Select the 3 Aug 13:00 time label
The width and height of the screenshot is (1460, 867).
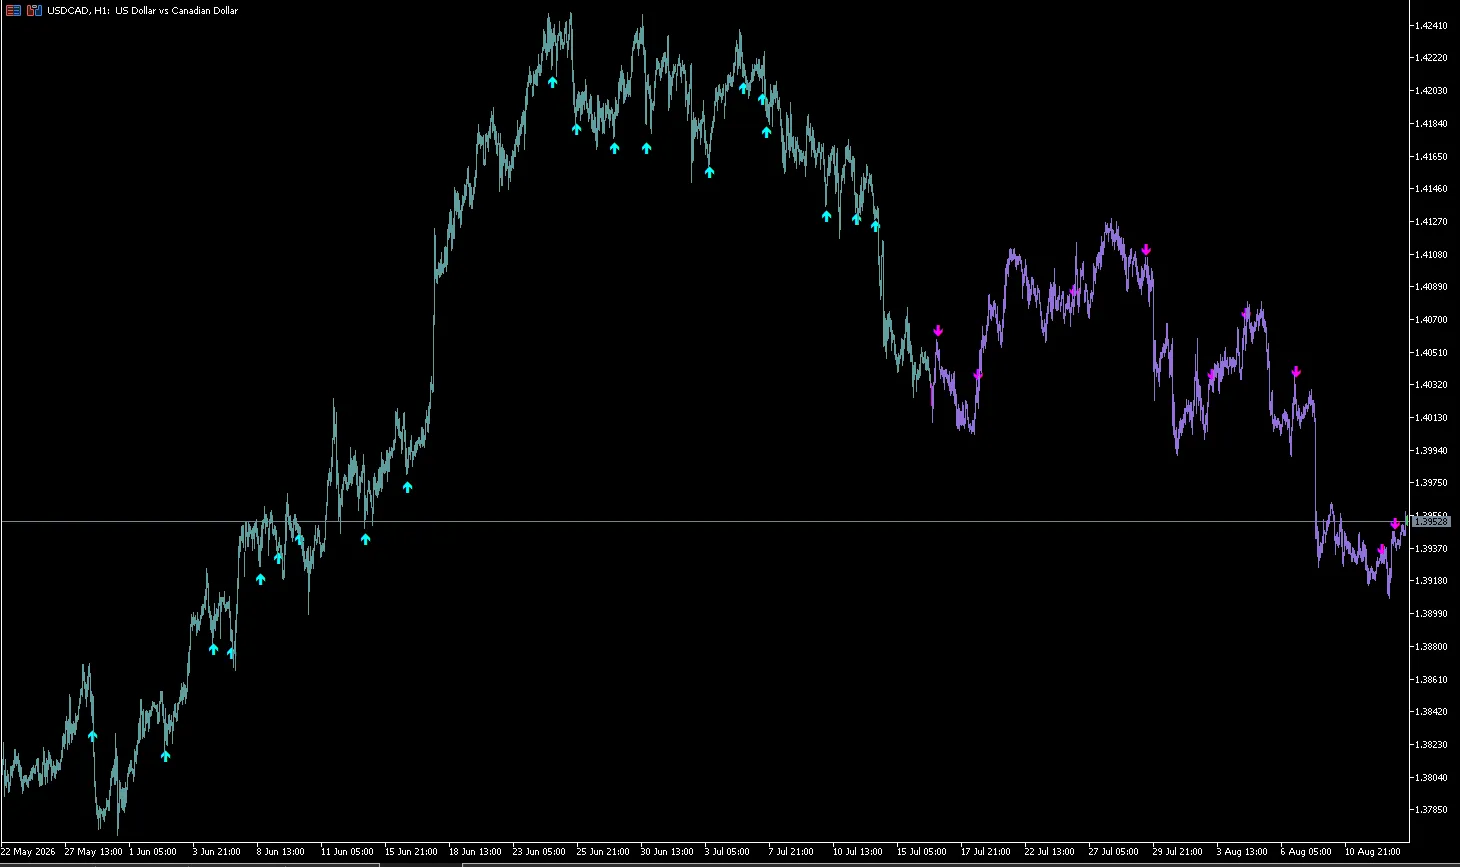(x=1242, y=852)
